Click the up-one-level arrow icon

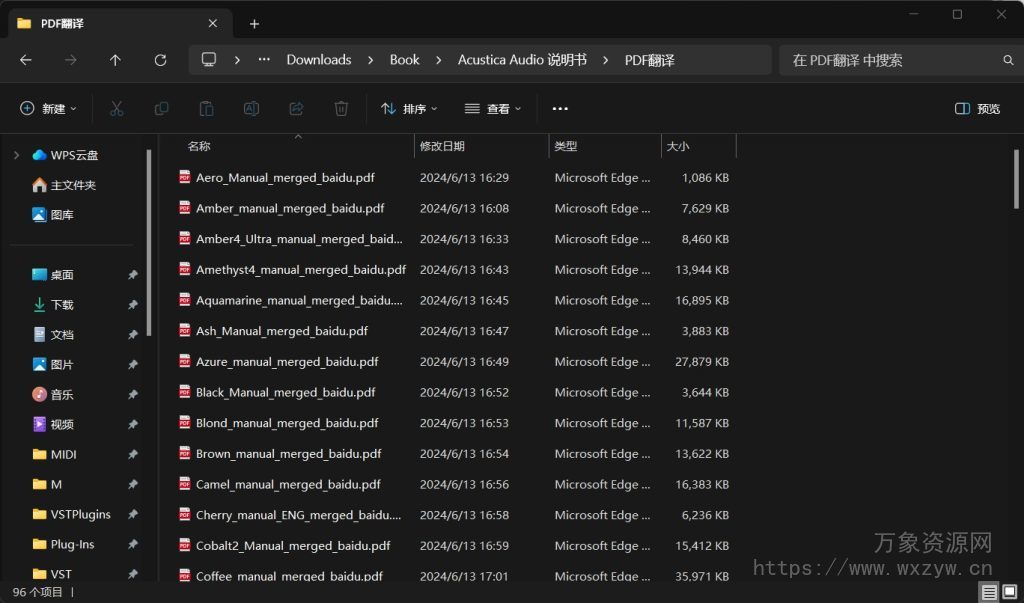115,60
